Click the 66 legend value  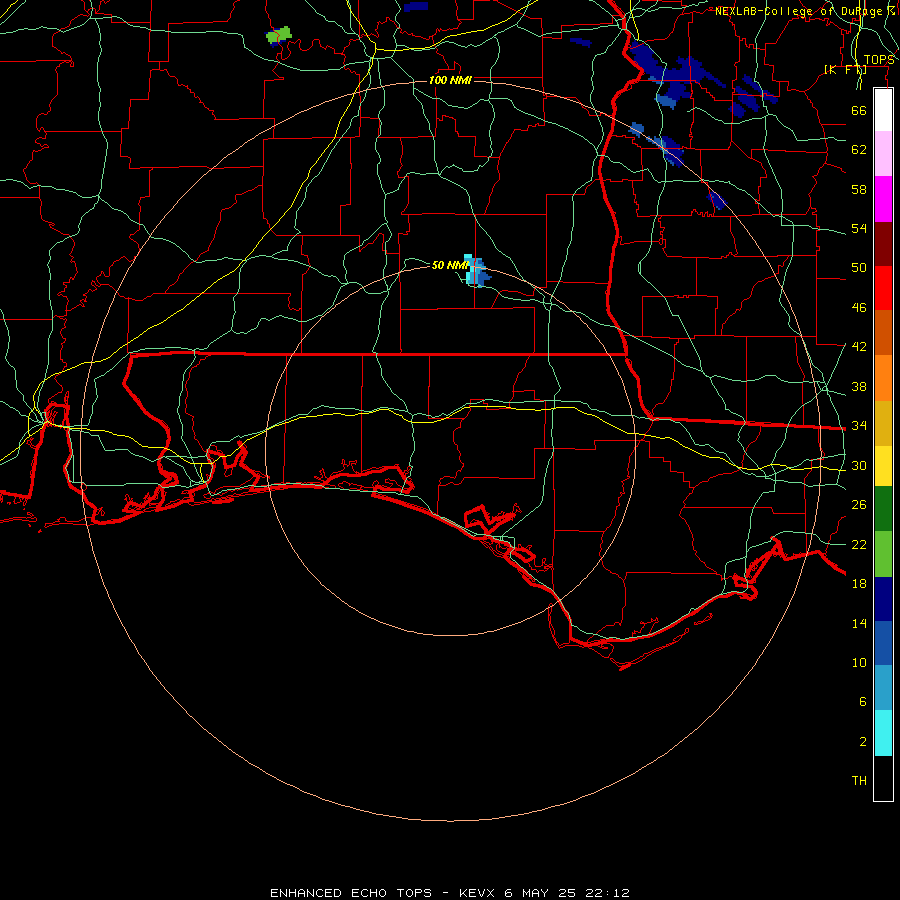tap(859, 110)
